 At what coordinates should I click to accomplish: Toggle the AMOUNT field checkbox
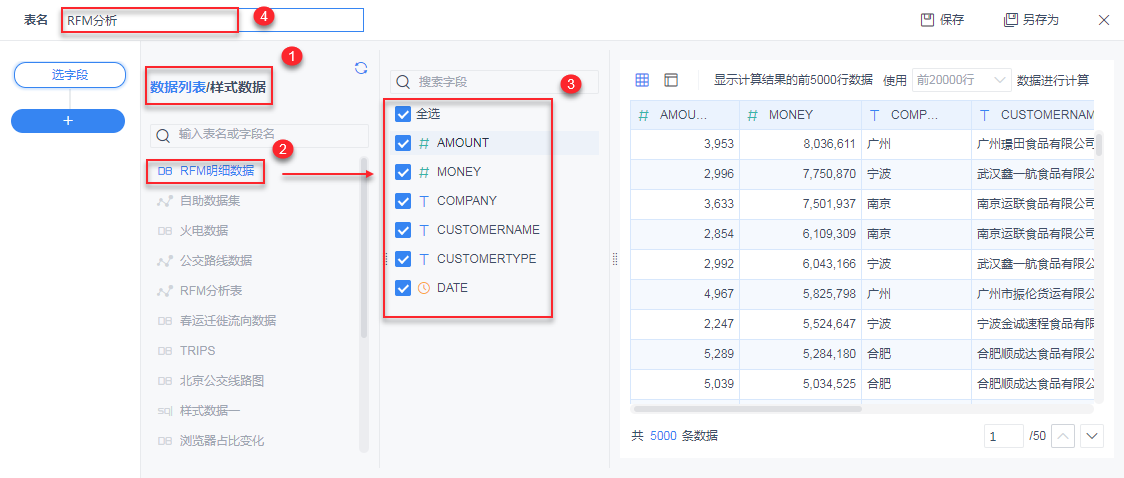pos(403,143)
